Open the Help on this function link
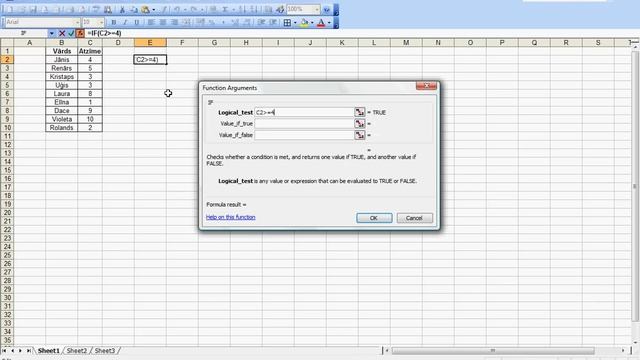 231,217
